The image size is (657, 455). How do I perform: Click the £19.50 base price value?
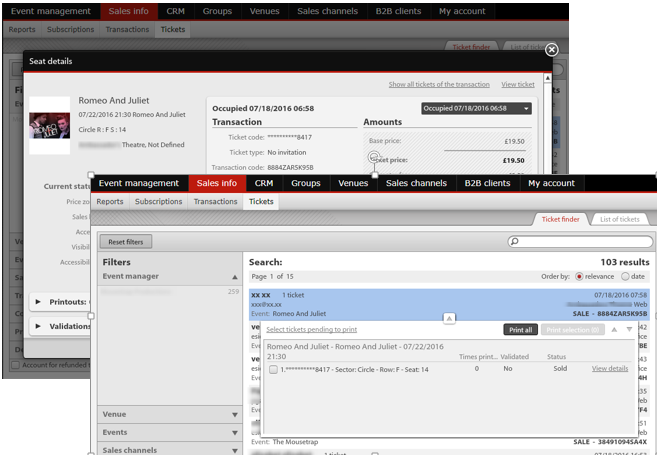coord(514,141)
